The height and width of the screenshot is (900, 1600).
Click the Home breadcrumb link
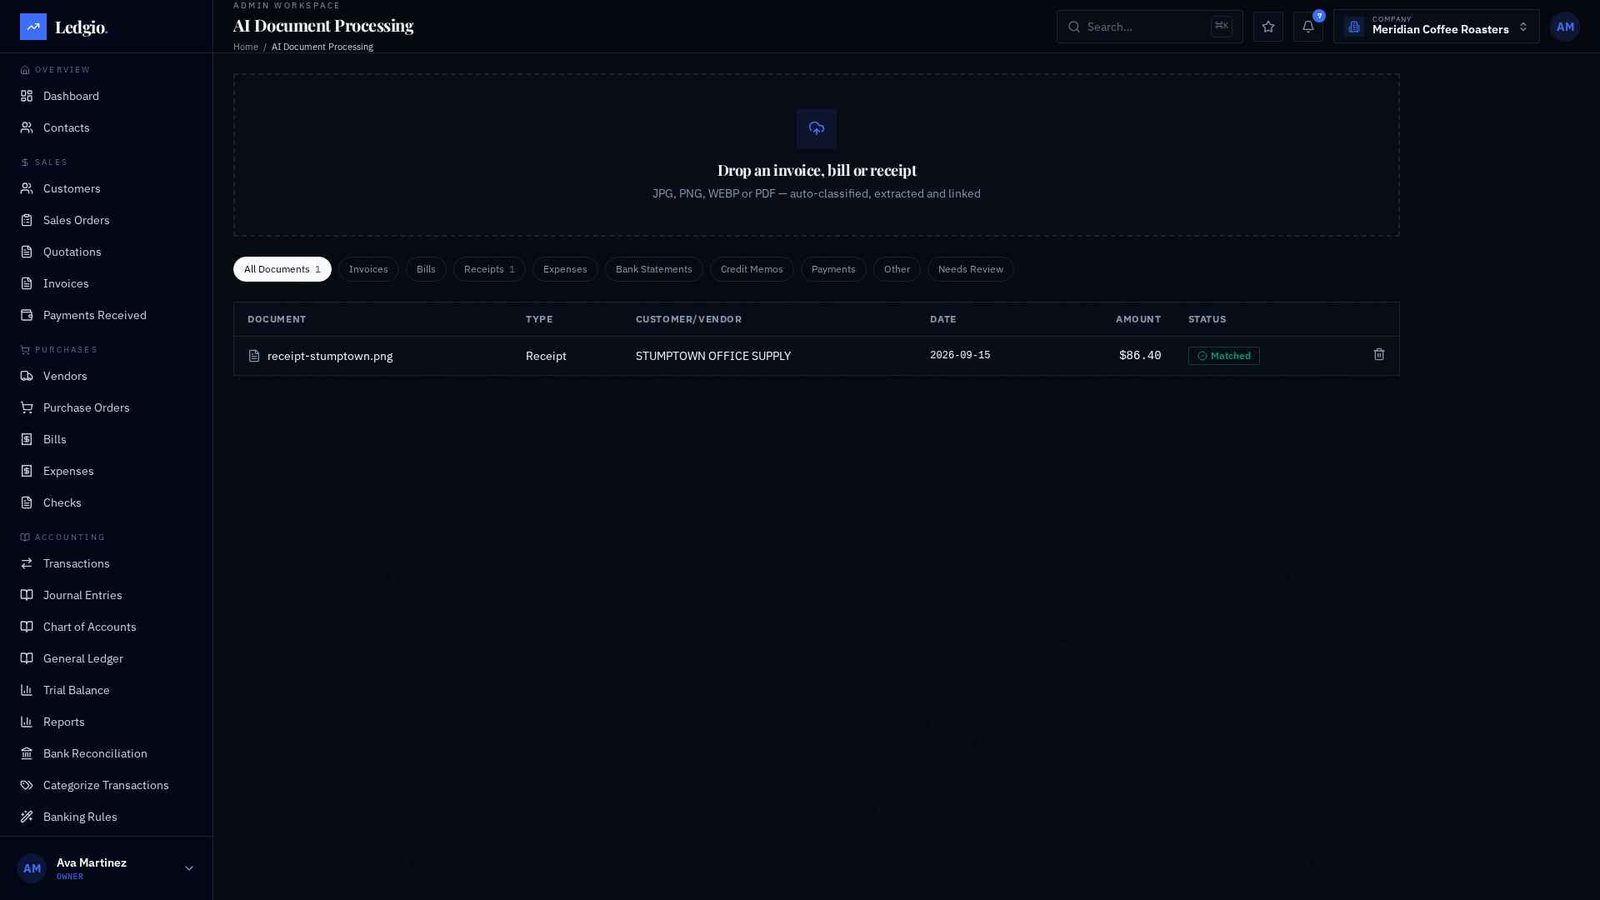[x=246, y=47]
